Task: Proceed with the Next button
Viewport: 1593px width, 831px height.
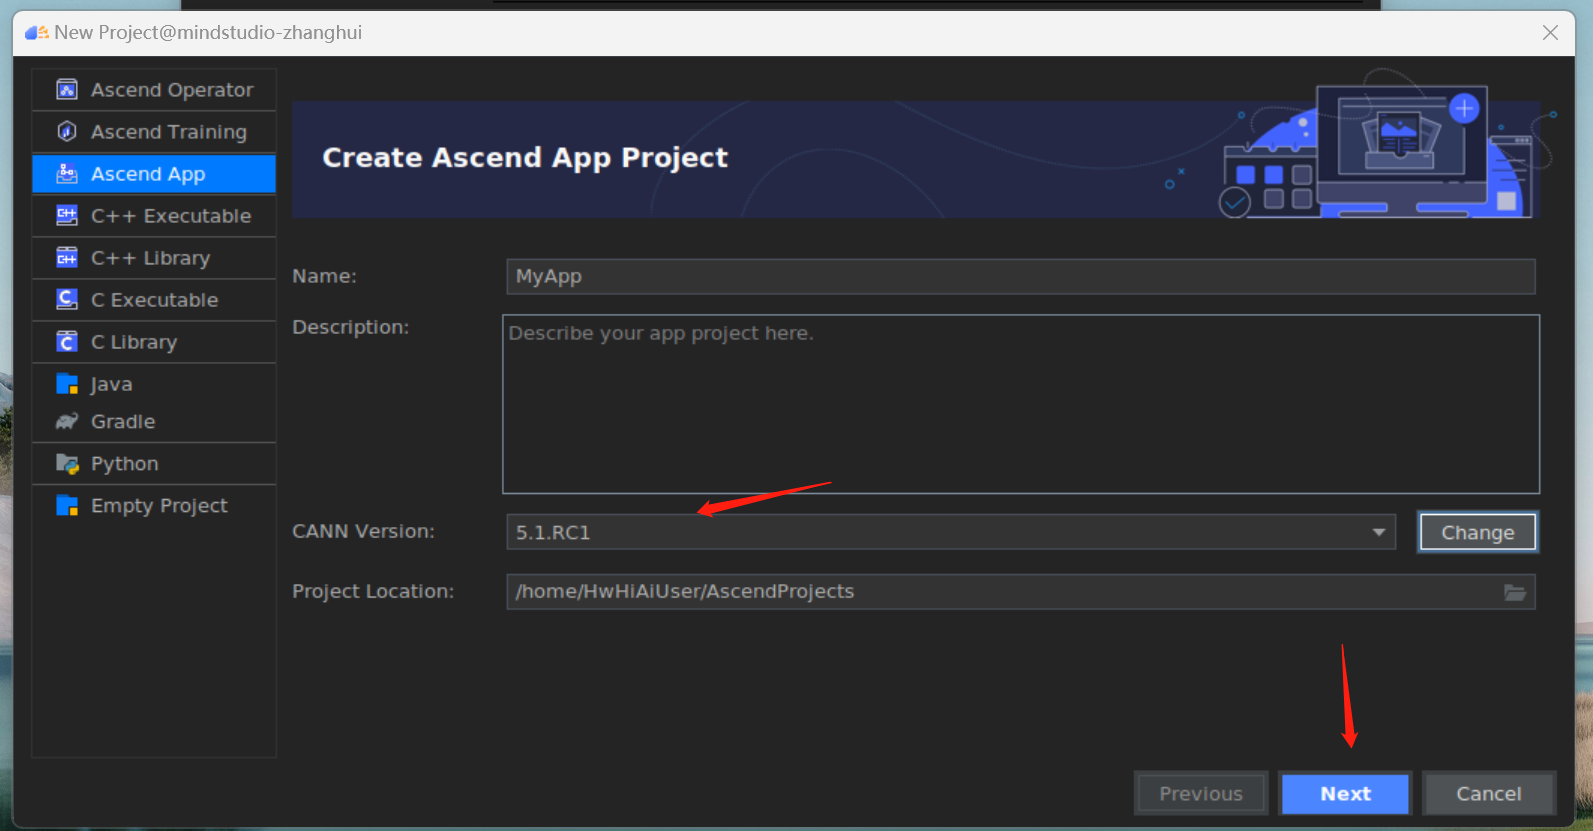Action: (1345, 794)
